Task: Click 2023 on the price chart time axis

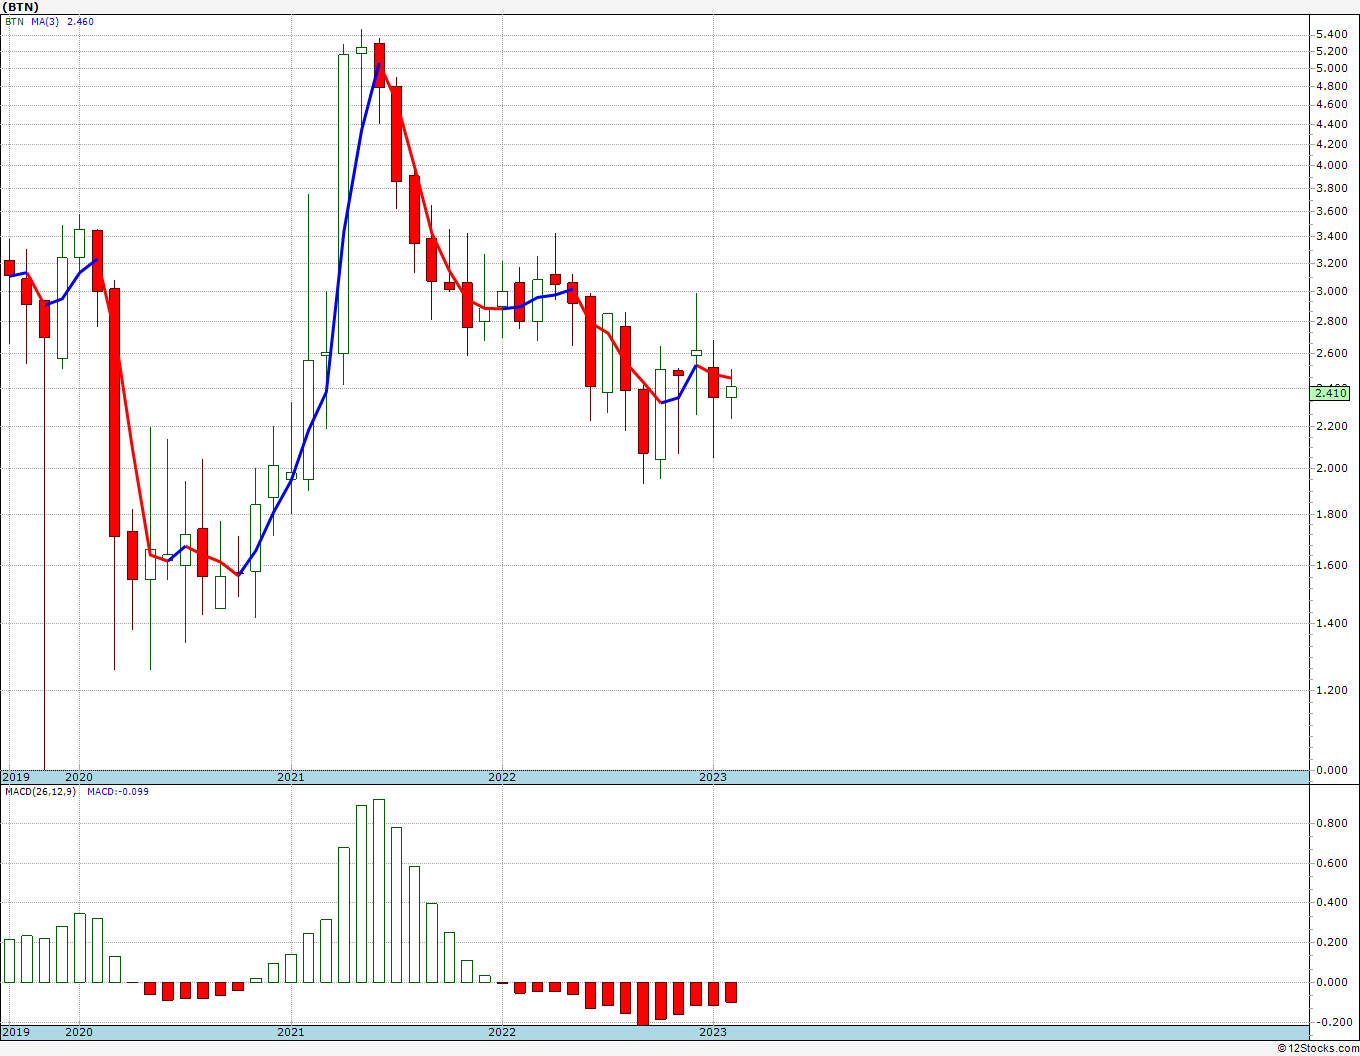Action: (713, 777)
